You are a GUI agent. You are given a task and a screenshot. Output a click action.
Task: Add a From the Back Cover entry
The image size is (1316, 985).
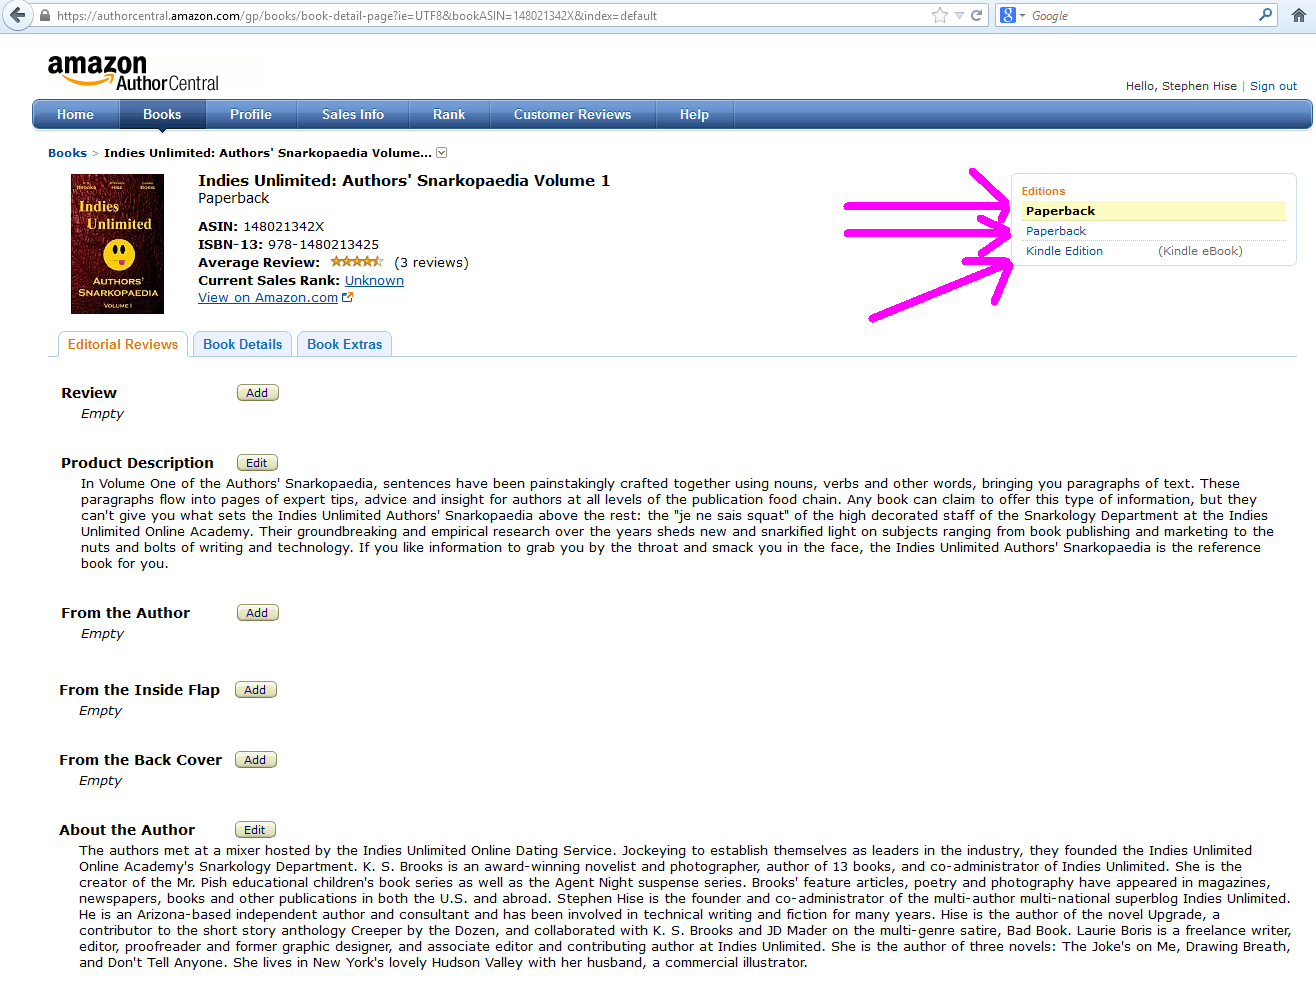pyautogui.click(x=255, y=760)
